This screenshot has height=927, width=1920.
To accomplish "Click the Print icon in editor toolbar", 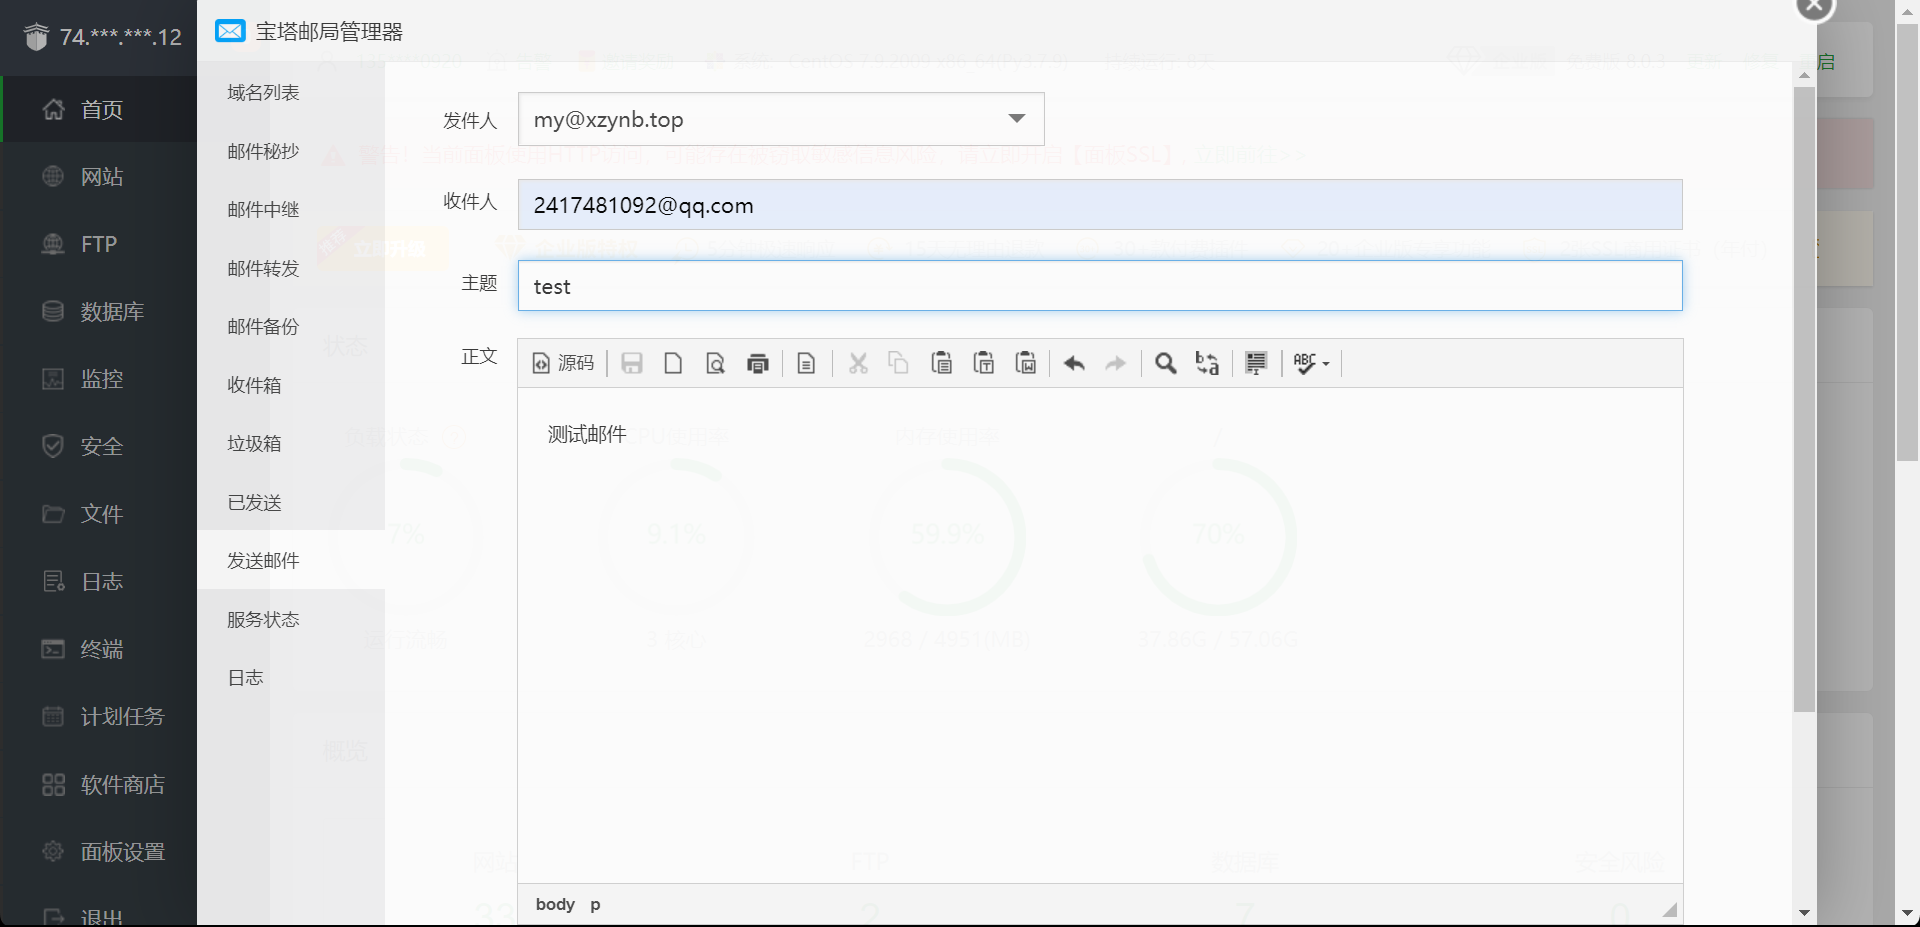I will [x=757, y=363].
